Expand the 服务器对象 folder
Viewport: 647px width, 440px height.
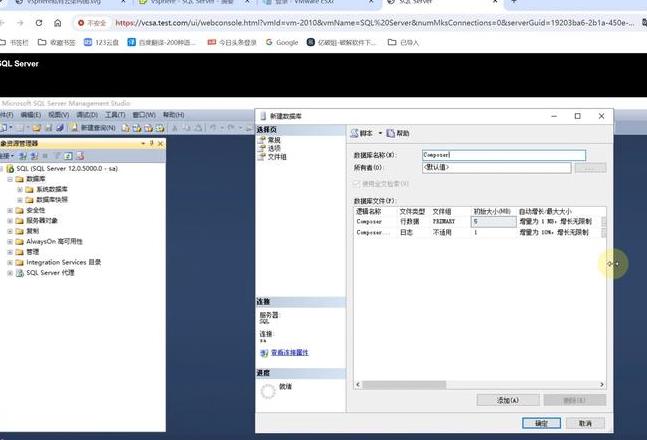point(10,221)
